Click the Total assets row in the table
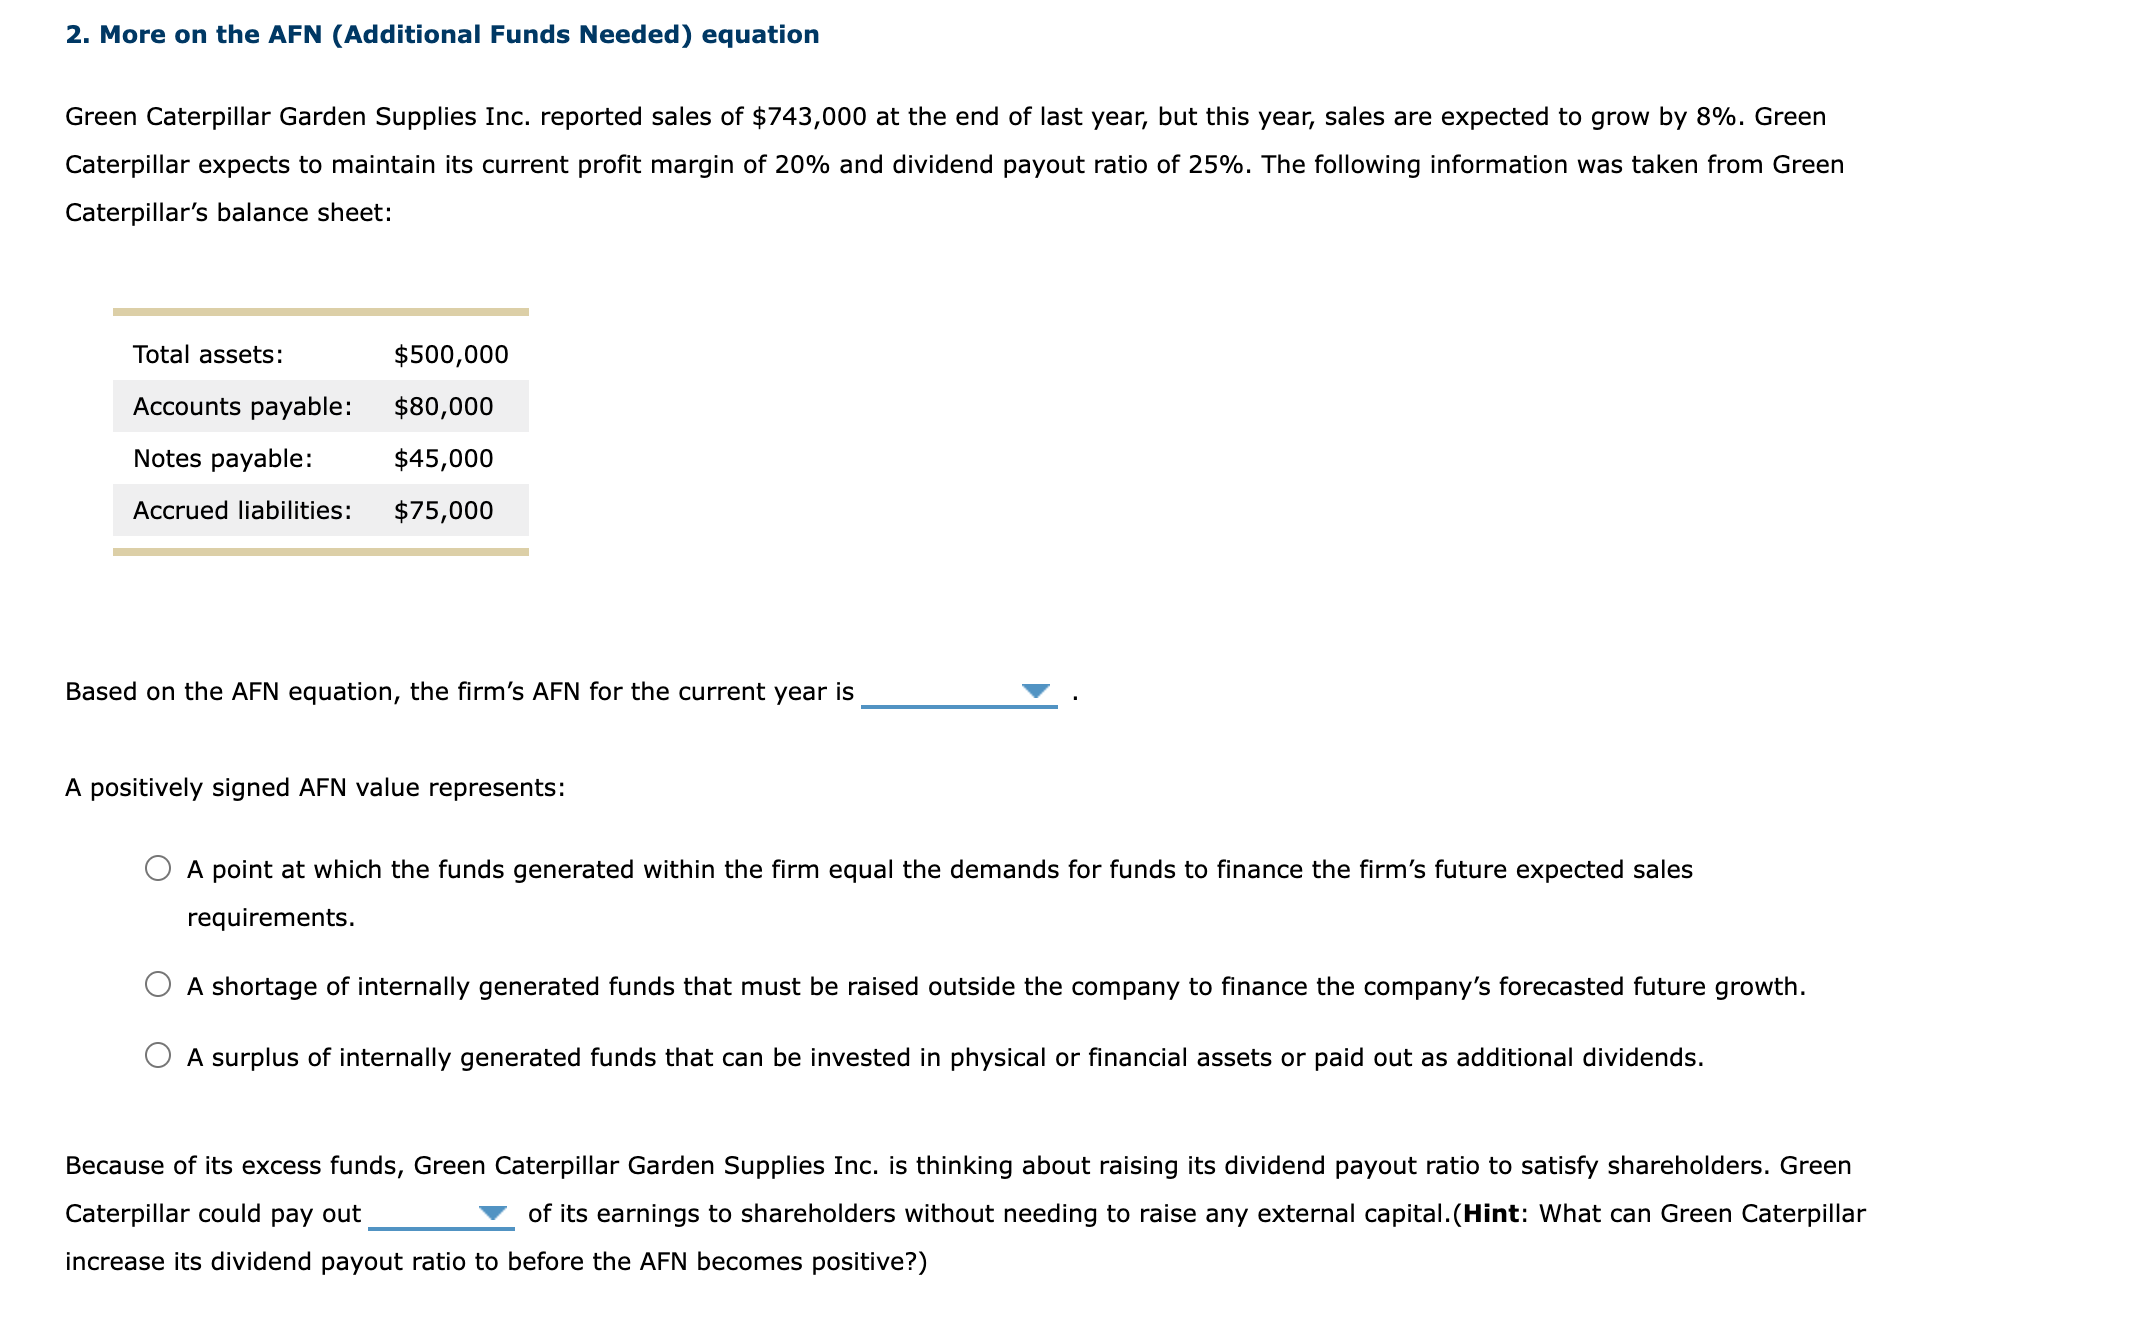This screenshot has width=2149, height=1326. point(320,354)
